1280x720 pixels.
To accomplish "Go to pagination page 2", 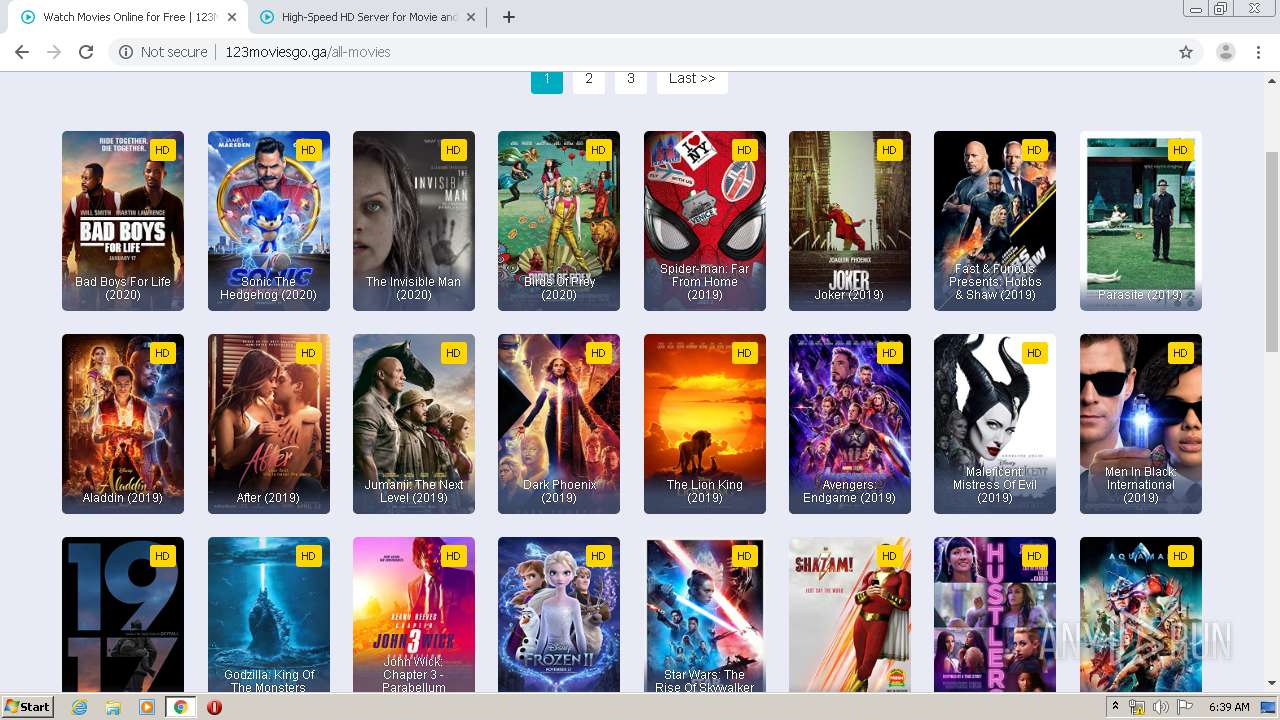I will (x=589, y=79).
